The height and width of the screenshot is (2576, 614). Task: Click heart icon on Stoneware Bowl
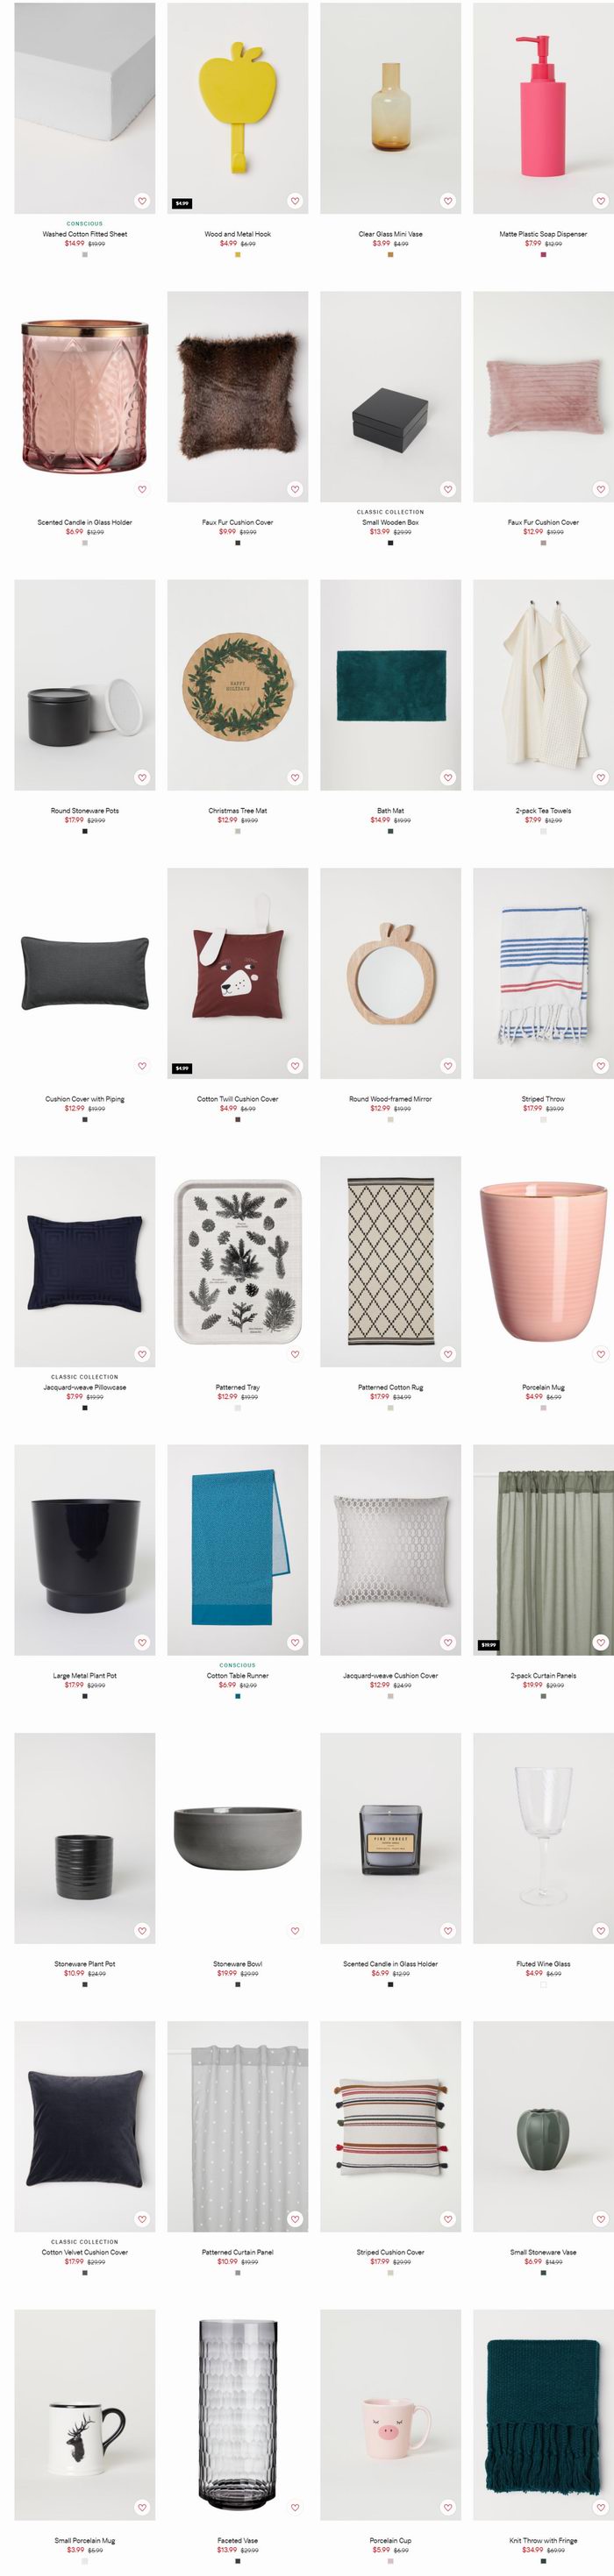[295, 1931]
